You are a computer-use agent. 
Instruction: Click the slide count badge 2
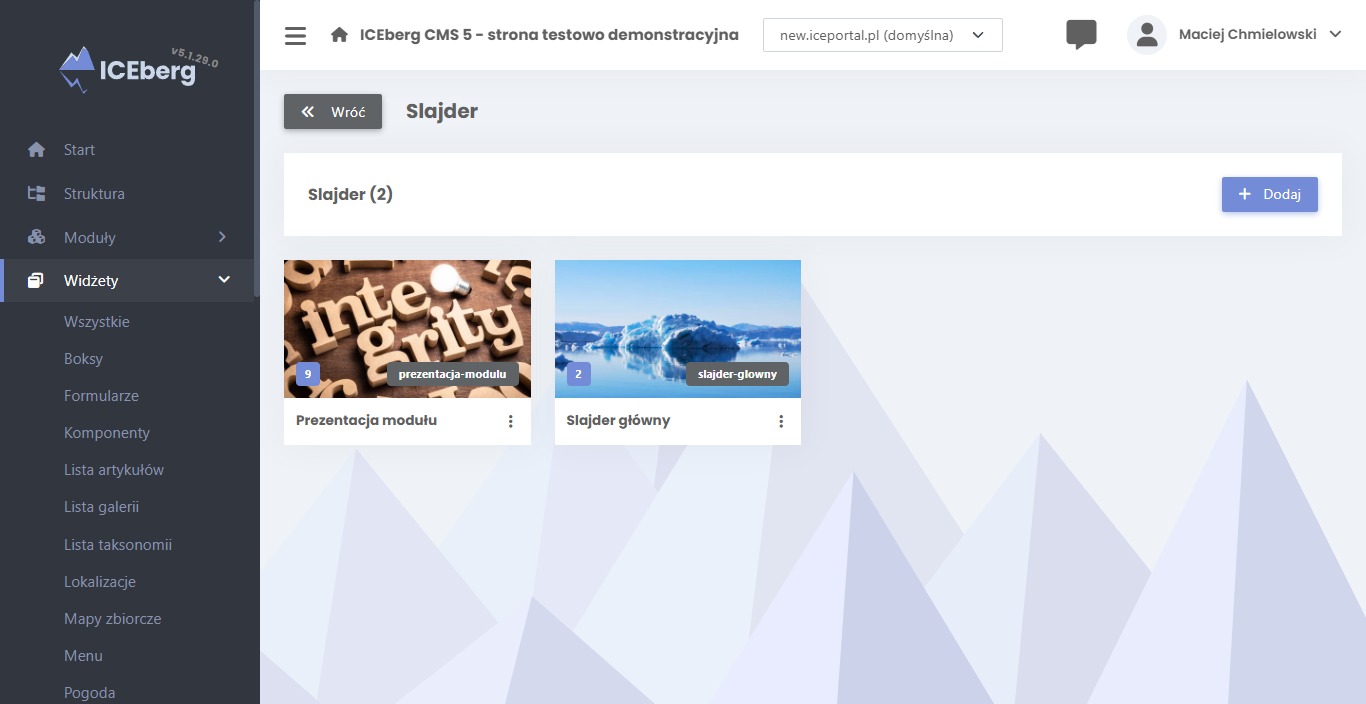click(578, 374)
